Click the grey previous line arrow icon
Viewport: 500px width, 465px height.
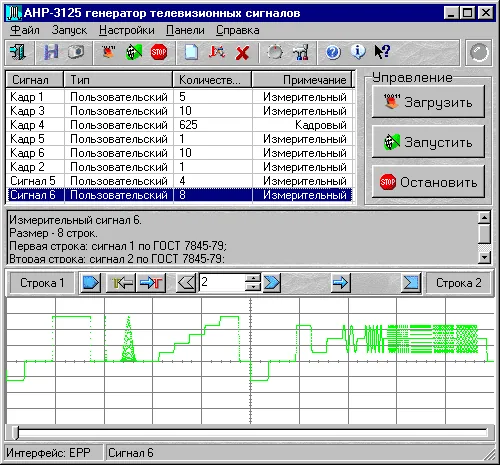(x=186, y=283)
